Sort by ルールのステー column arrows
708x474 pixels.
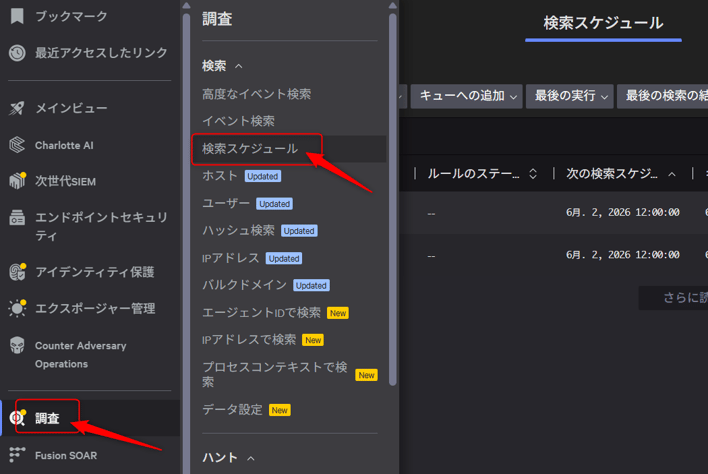click(x=533, y=174)
